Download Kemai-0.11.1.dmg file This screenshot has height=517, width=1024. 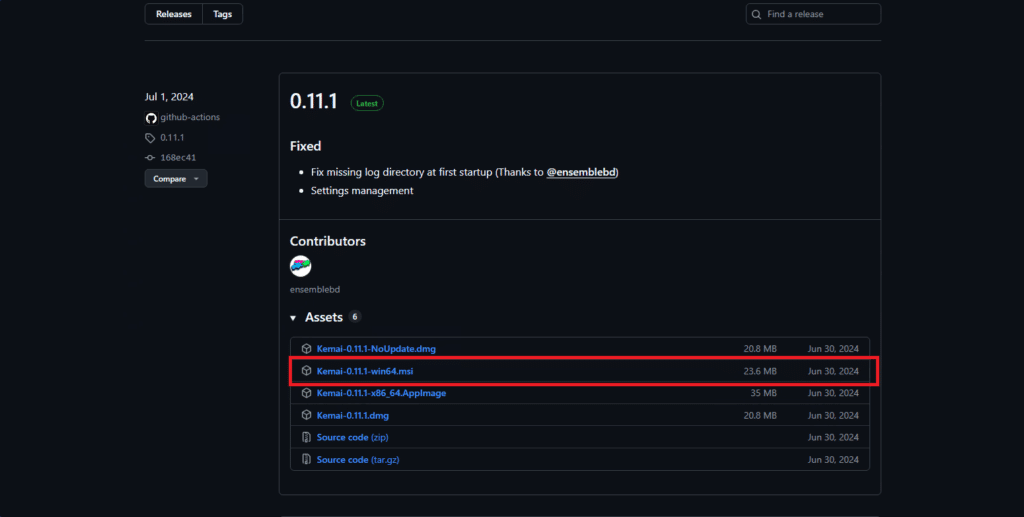352,415
